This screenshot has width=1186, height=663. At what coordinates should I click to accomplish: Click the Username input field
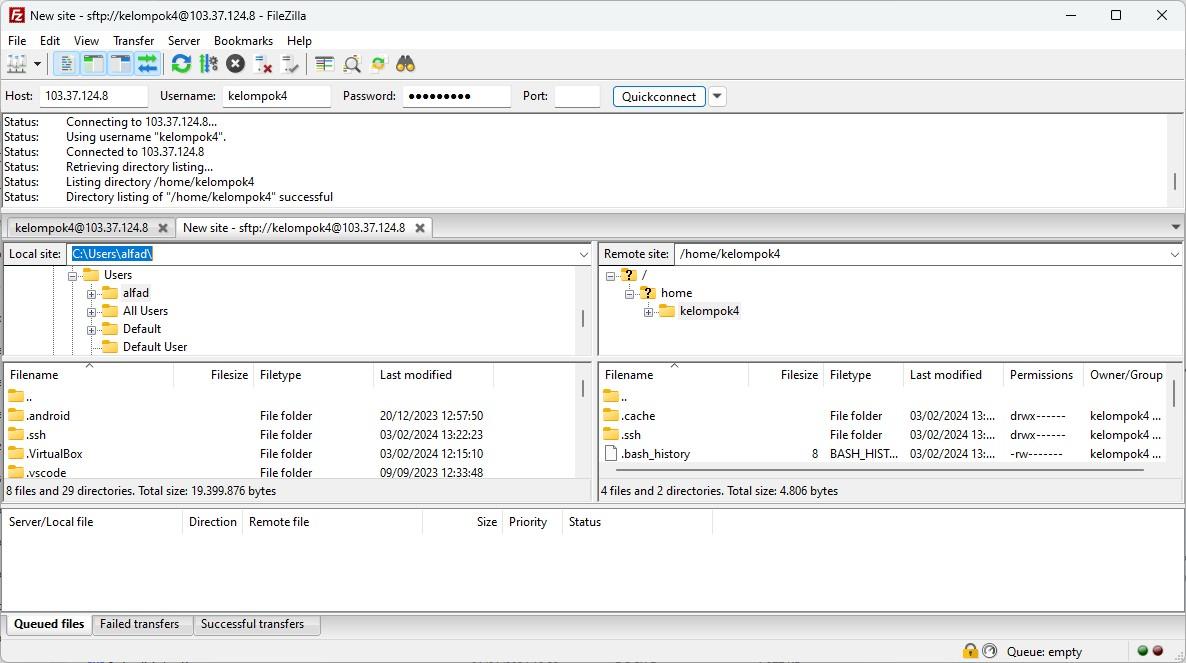click(x=276, y=96)
